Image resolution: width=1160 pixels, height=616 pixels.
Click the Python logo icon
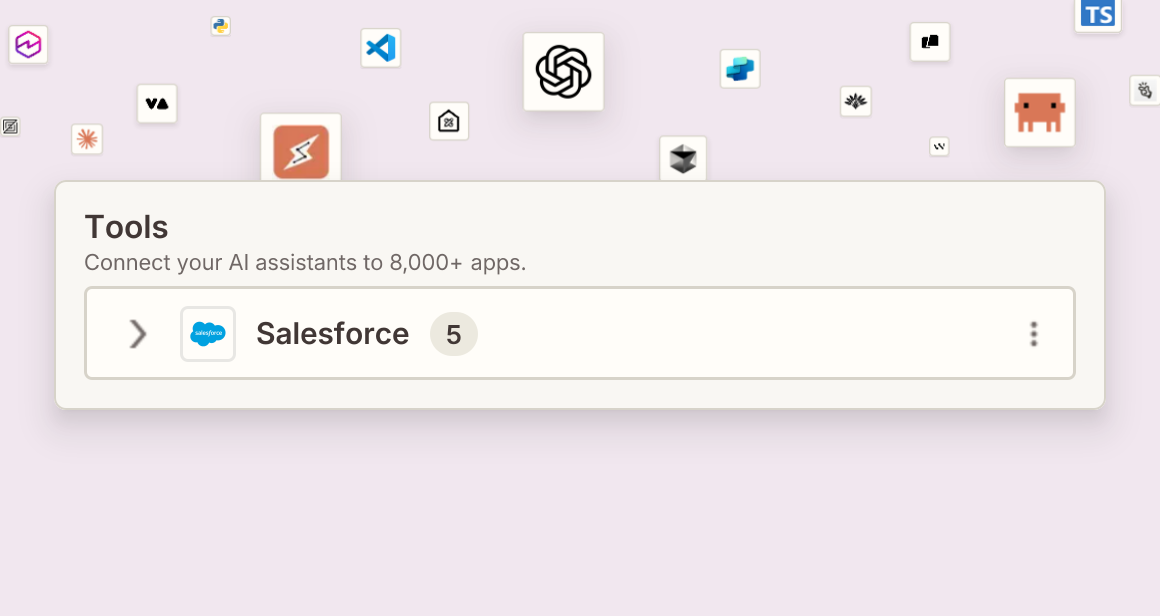[x=220, y=26]
